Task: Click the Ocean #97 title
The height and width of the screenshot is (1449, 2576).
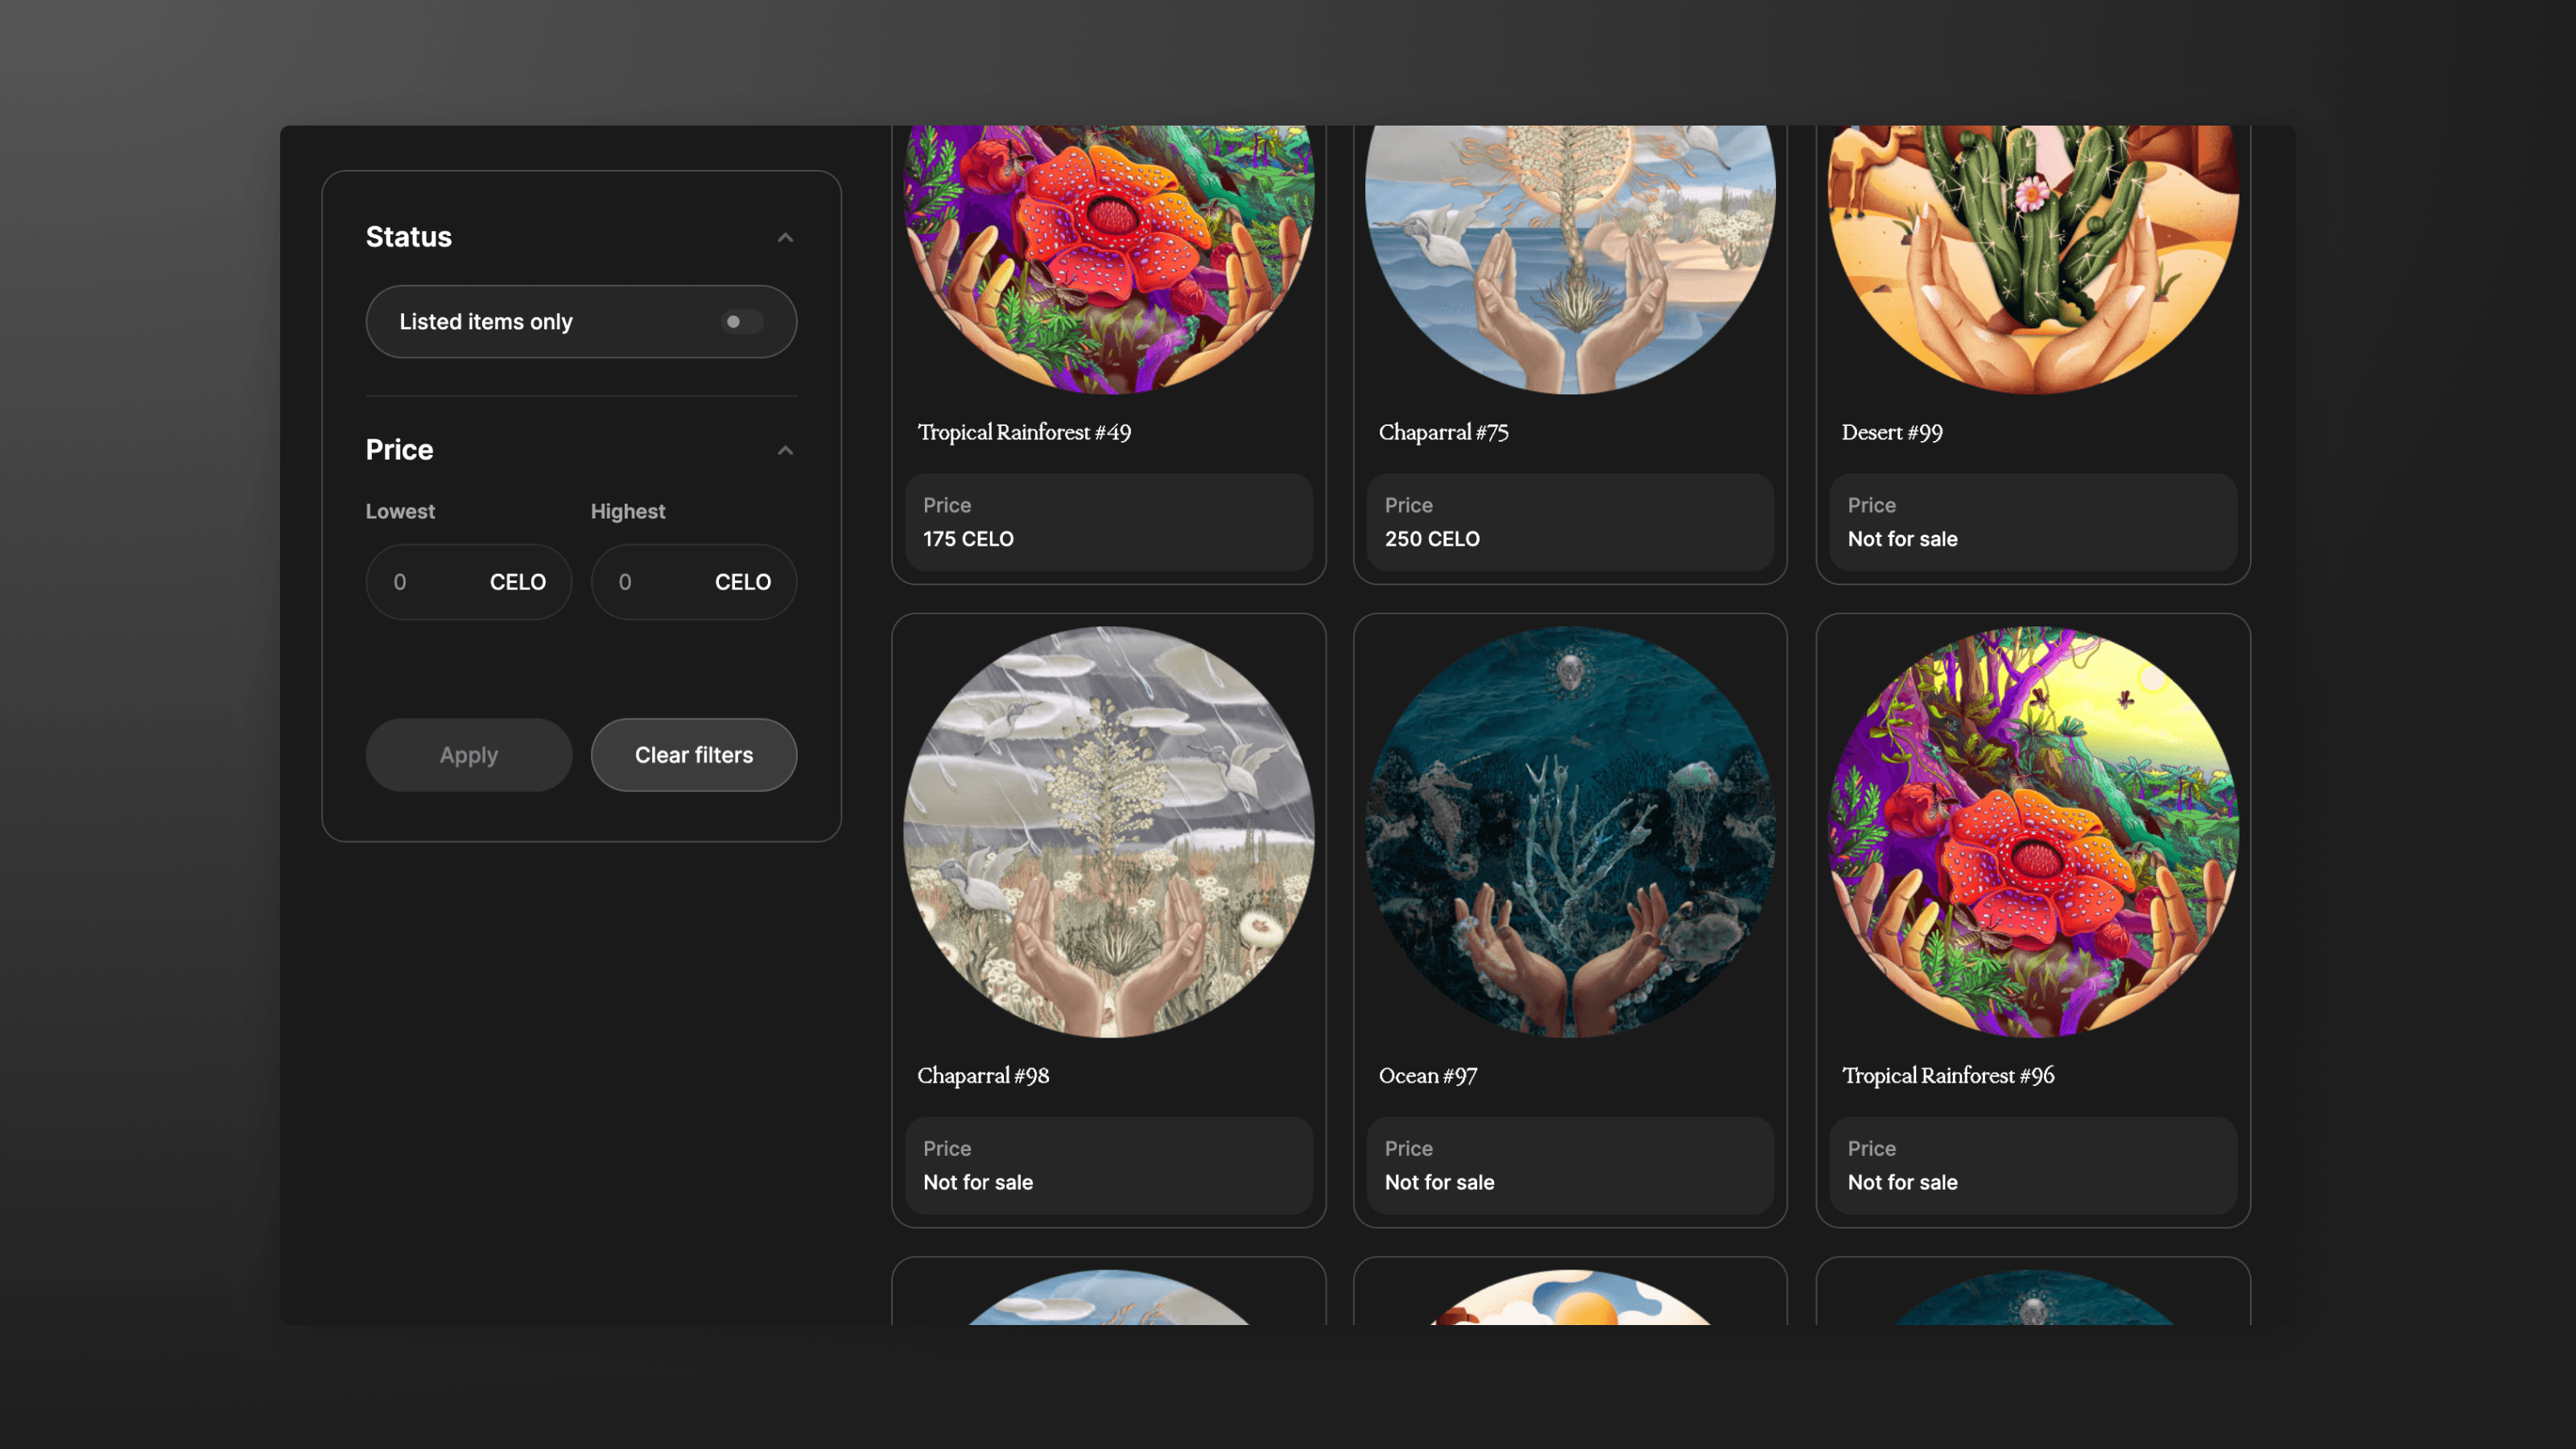Action: coord(1427,1076)
